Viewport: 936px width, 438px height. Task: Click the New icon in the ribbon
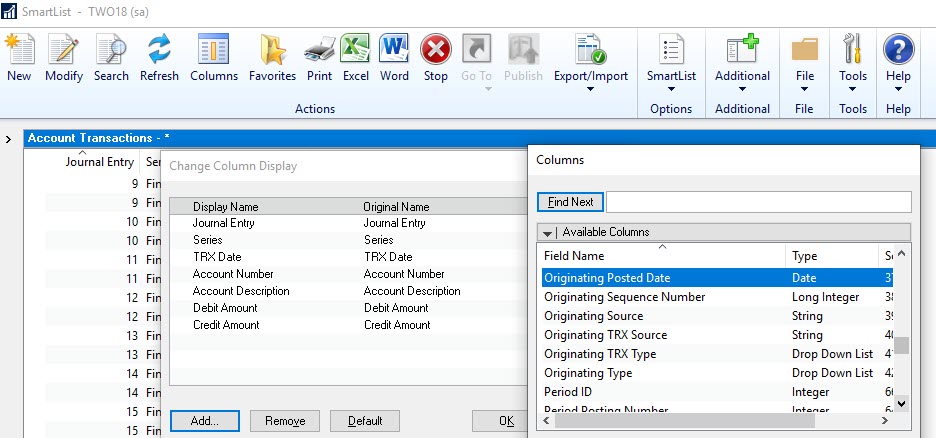(19, 50)
